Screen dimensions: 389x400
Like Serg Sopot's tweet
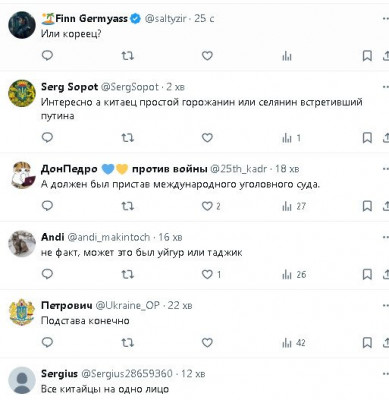(x=207, y=137)
